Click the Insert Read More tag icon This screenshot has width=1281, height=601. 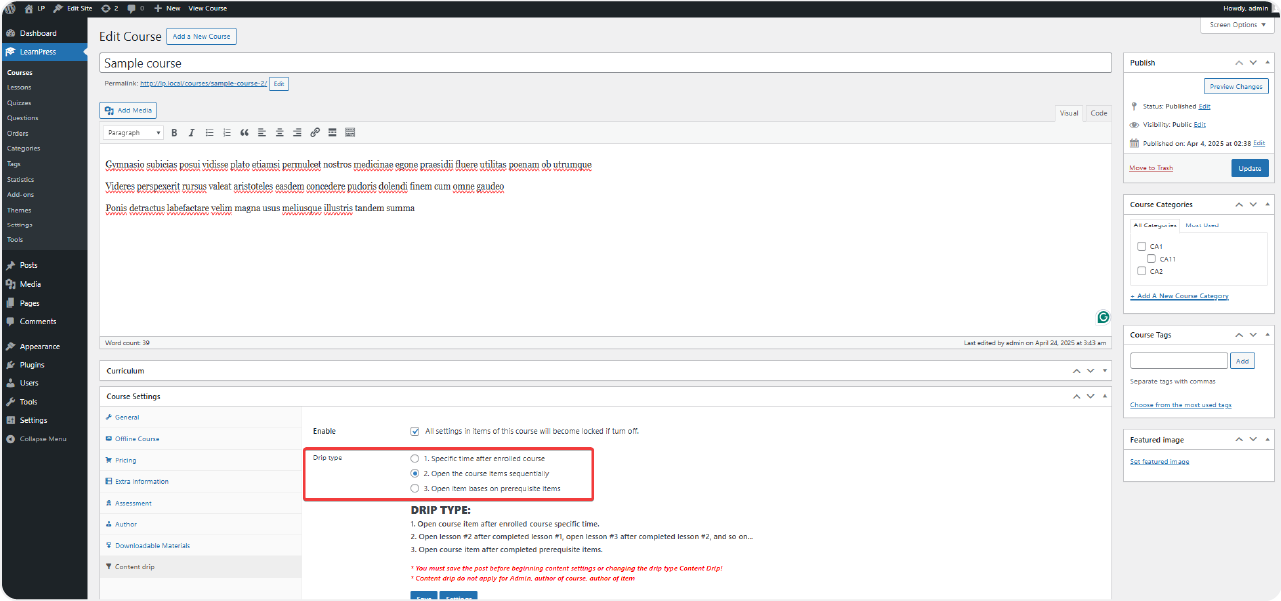[332, 132]
